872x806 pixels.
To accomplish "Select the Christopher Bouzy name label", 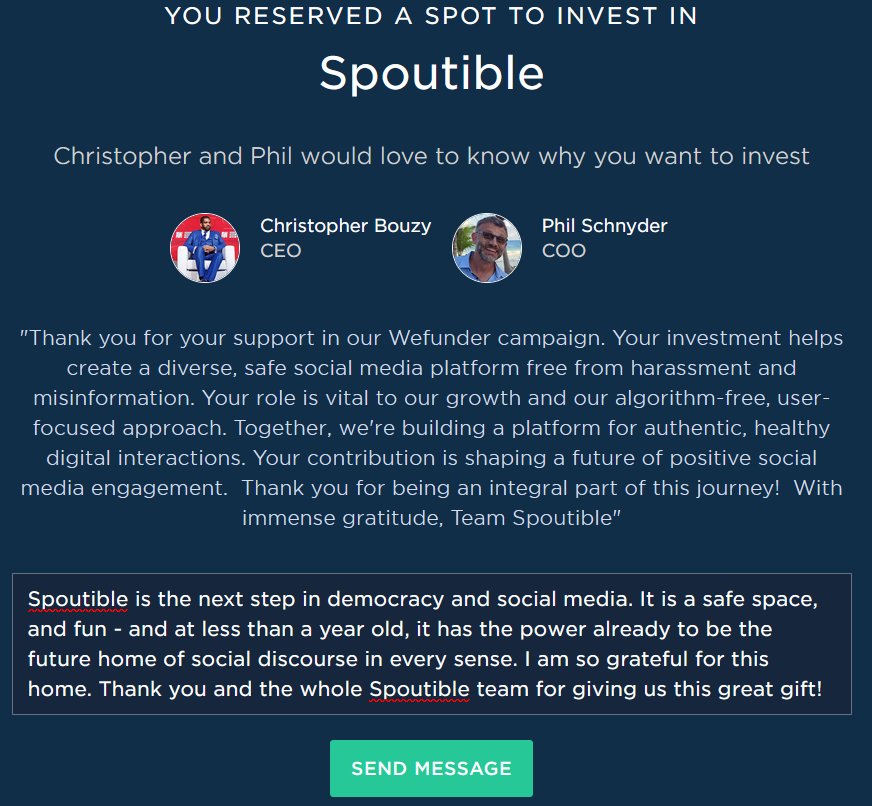I will (x=345, y=226).
